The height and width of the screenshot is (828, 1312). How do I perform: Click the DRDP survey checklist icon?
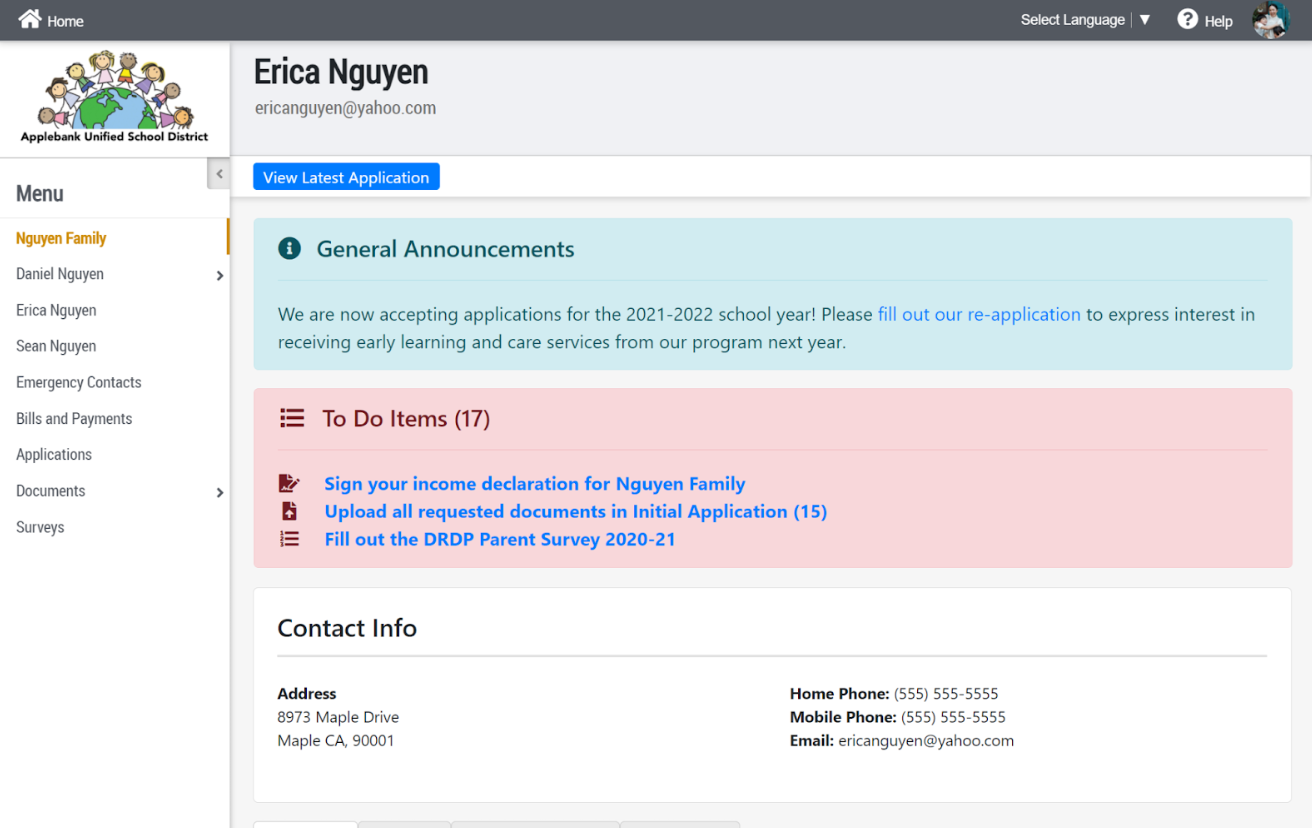pyautogui.click(x=289, y=539)
